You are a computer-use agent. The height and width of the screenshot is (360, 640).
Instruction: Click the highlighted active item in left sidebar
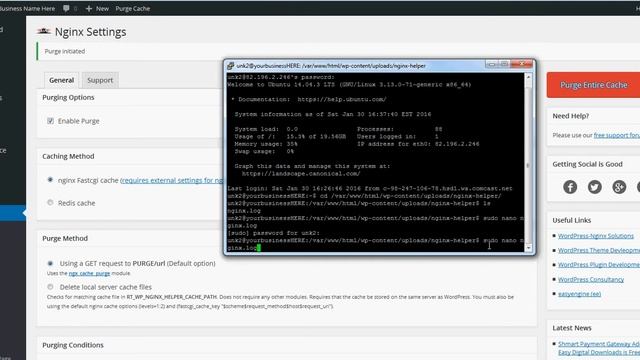[13, 213]
